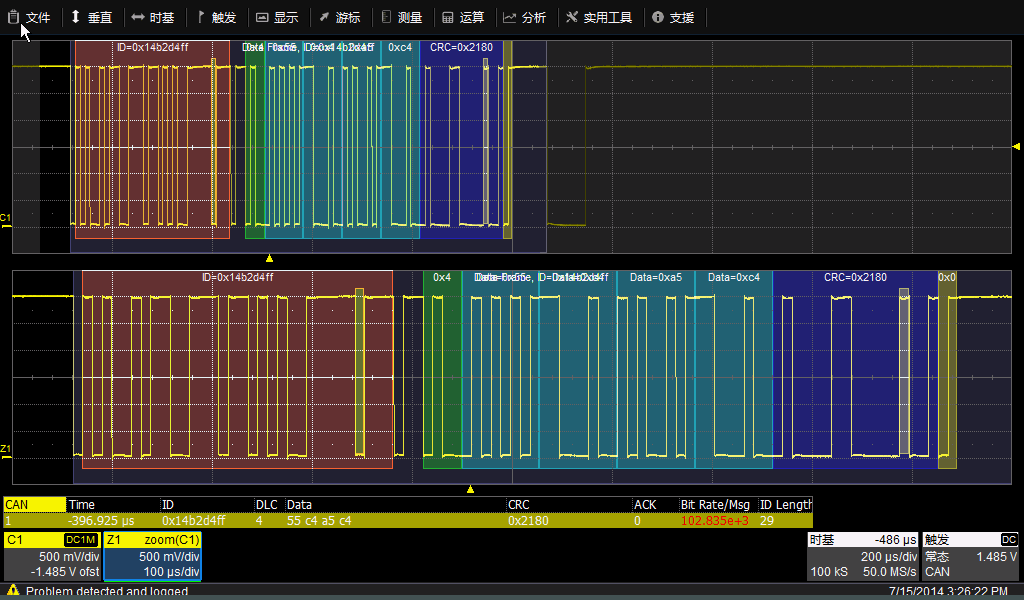Screen dimensions: 1024x600
Task: Click the ID Length value 29
Action: tap(767, 521)
